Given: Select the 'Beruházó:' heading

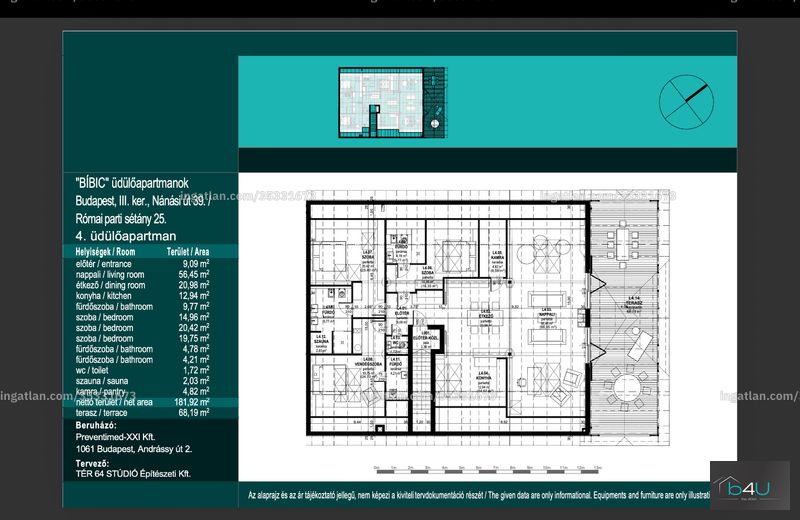Looking at the screenshot, I should pos(96,425).
